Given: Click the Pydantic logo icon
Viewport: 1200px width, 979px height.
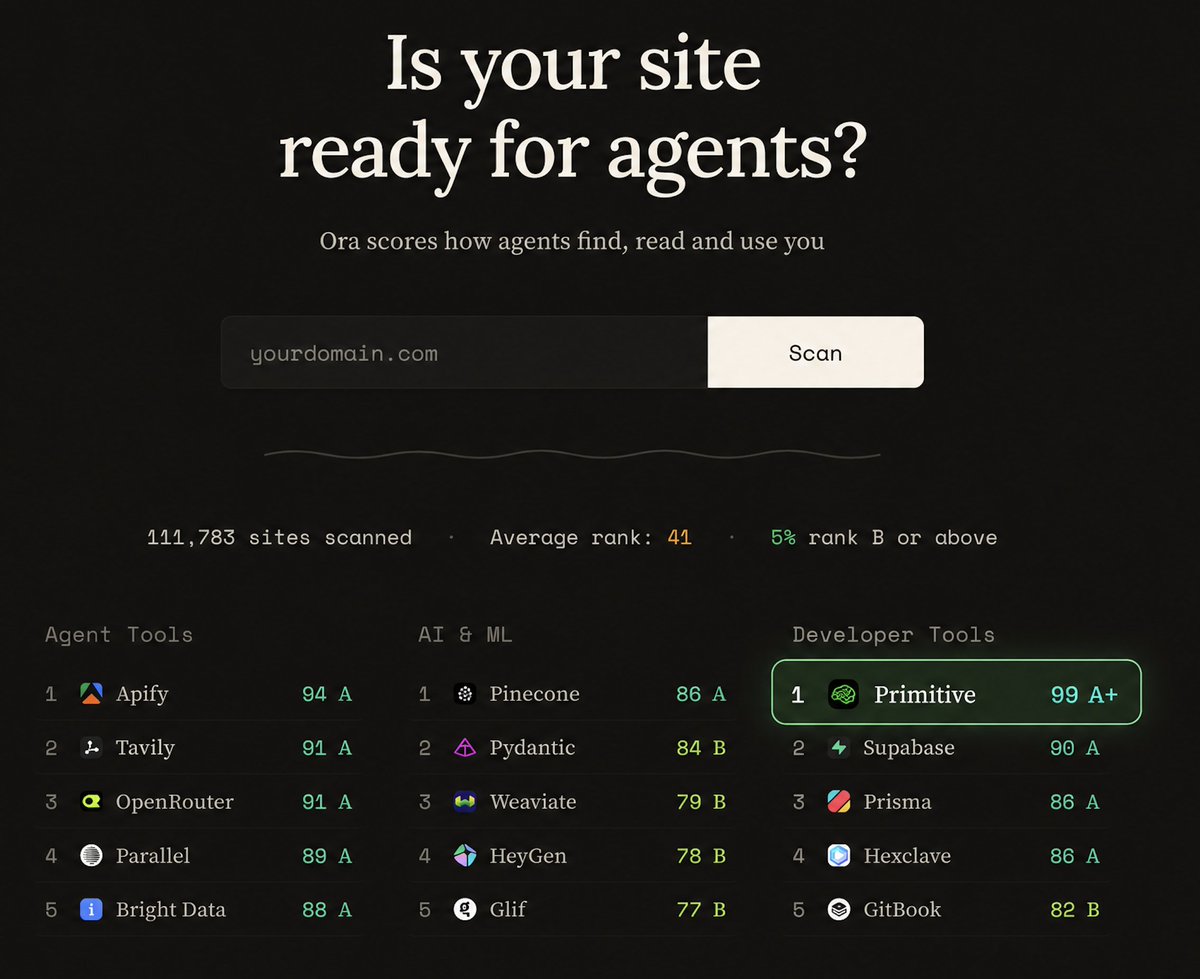Looking at the screenshot, I should (x=465, y=748).
